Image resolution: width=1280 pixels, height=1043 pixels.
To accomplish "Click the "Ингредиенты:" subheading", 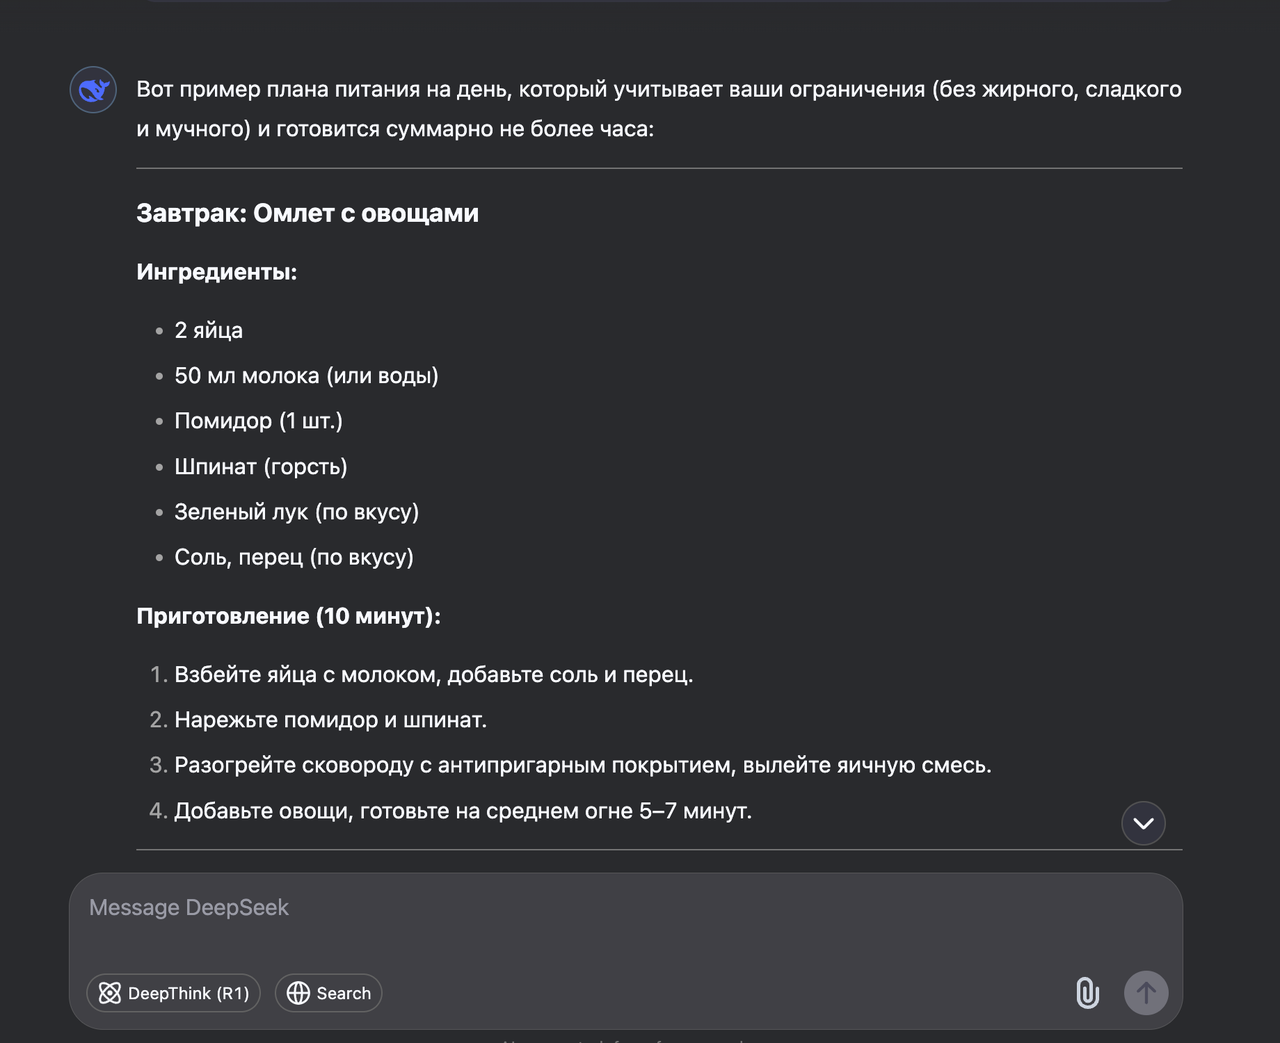I will (x=216, y=272).
